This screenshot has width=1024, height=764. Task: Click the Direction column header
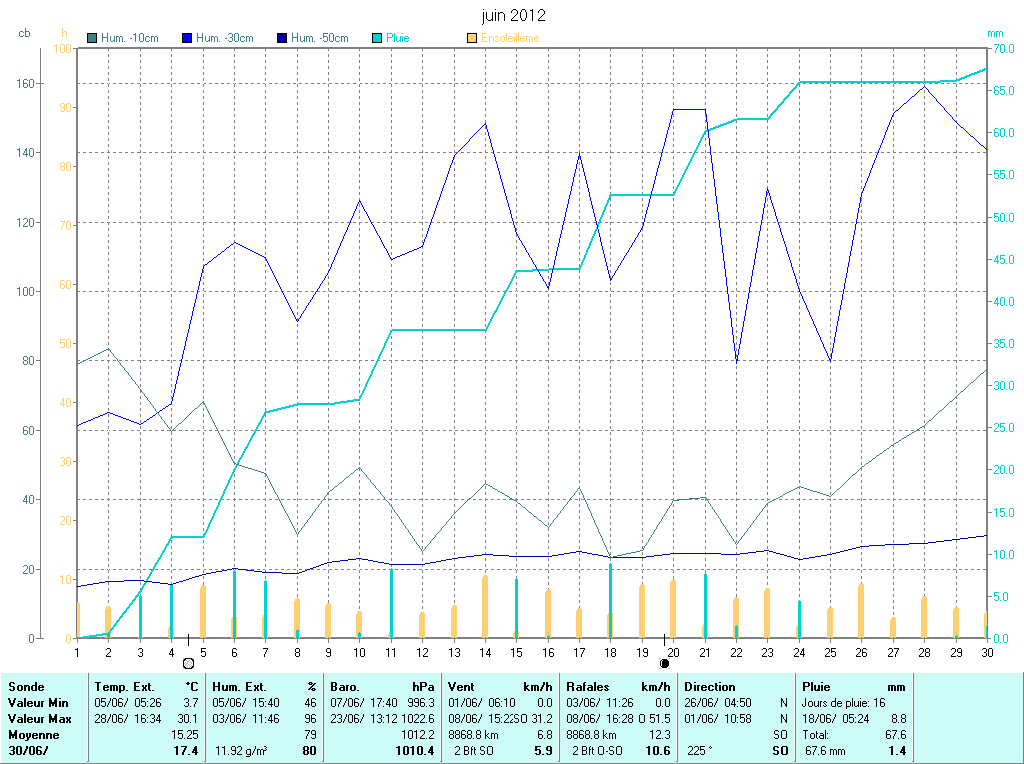[x=710, y=687]
